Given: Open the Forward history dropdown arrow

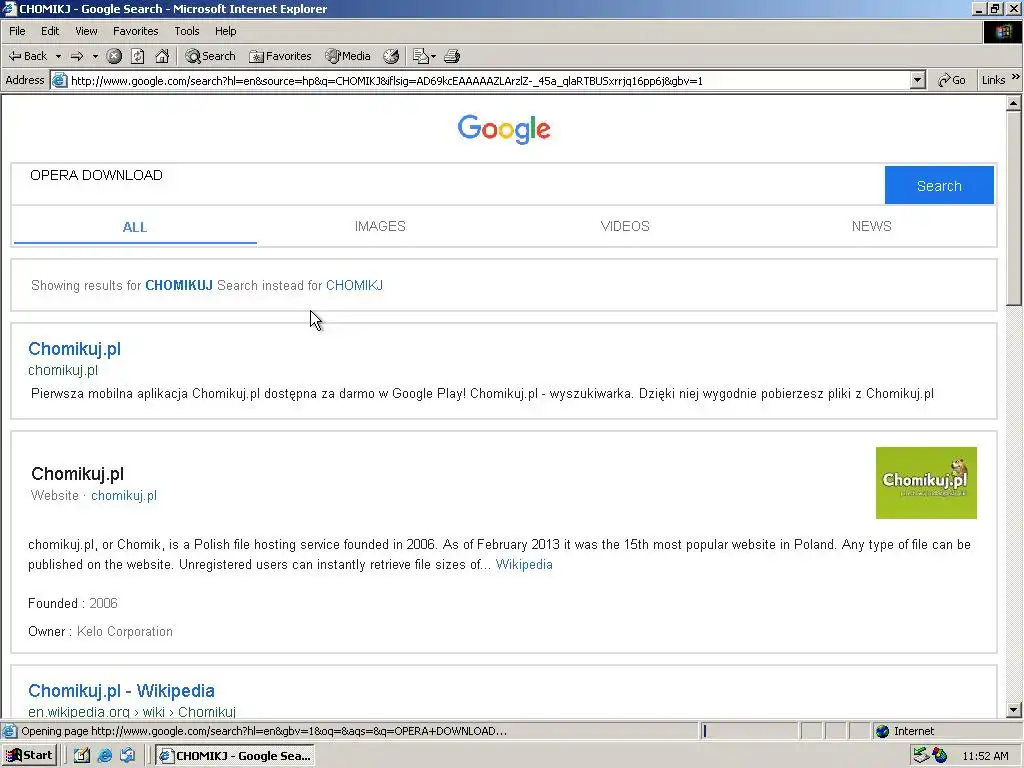Looking at the screenshot, I should pyautogui.click(x=95, y=56).
